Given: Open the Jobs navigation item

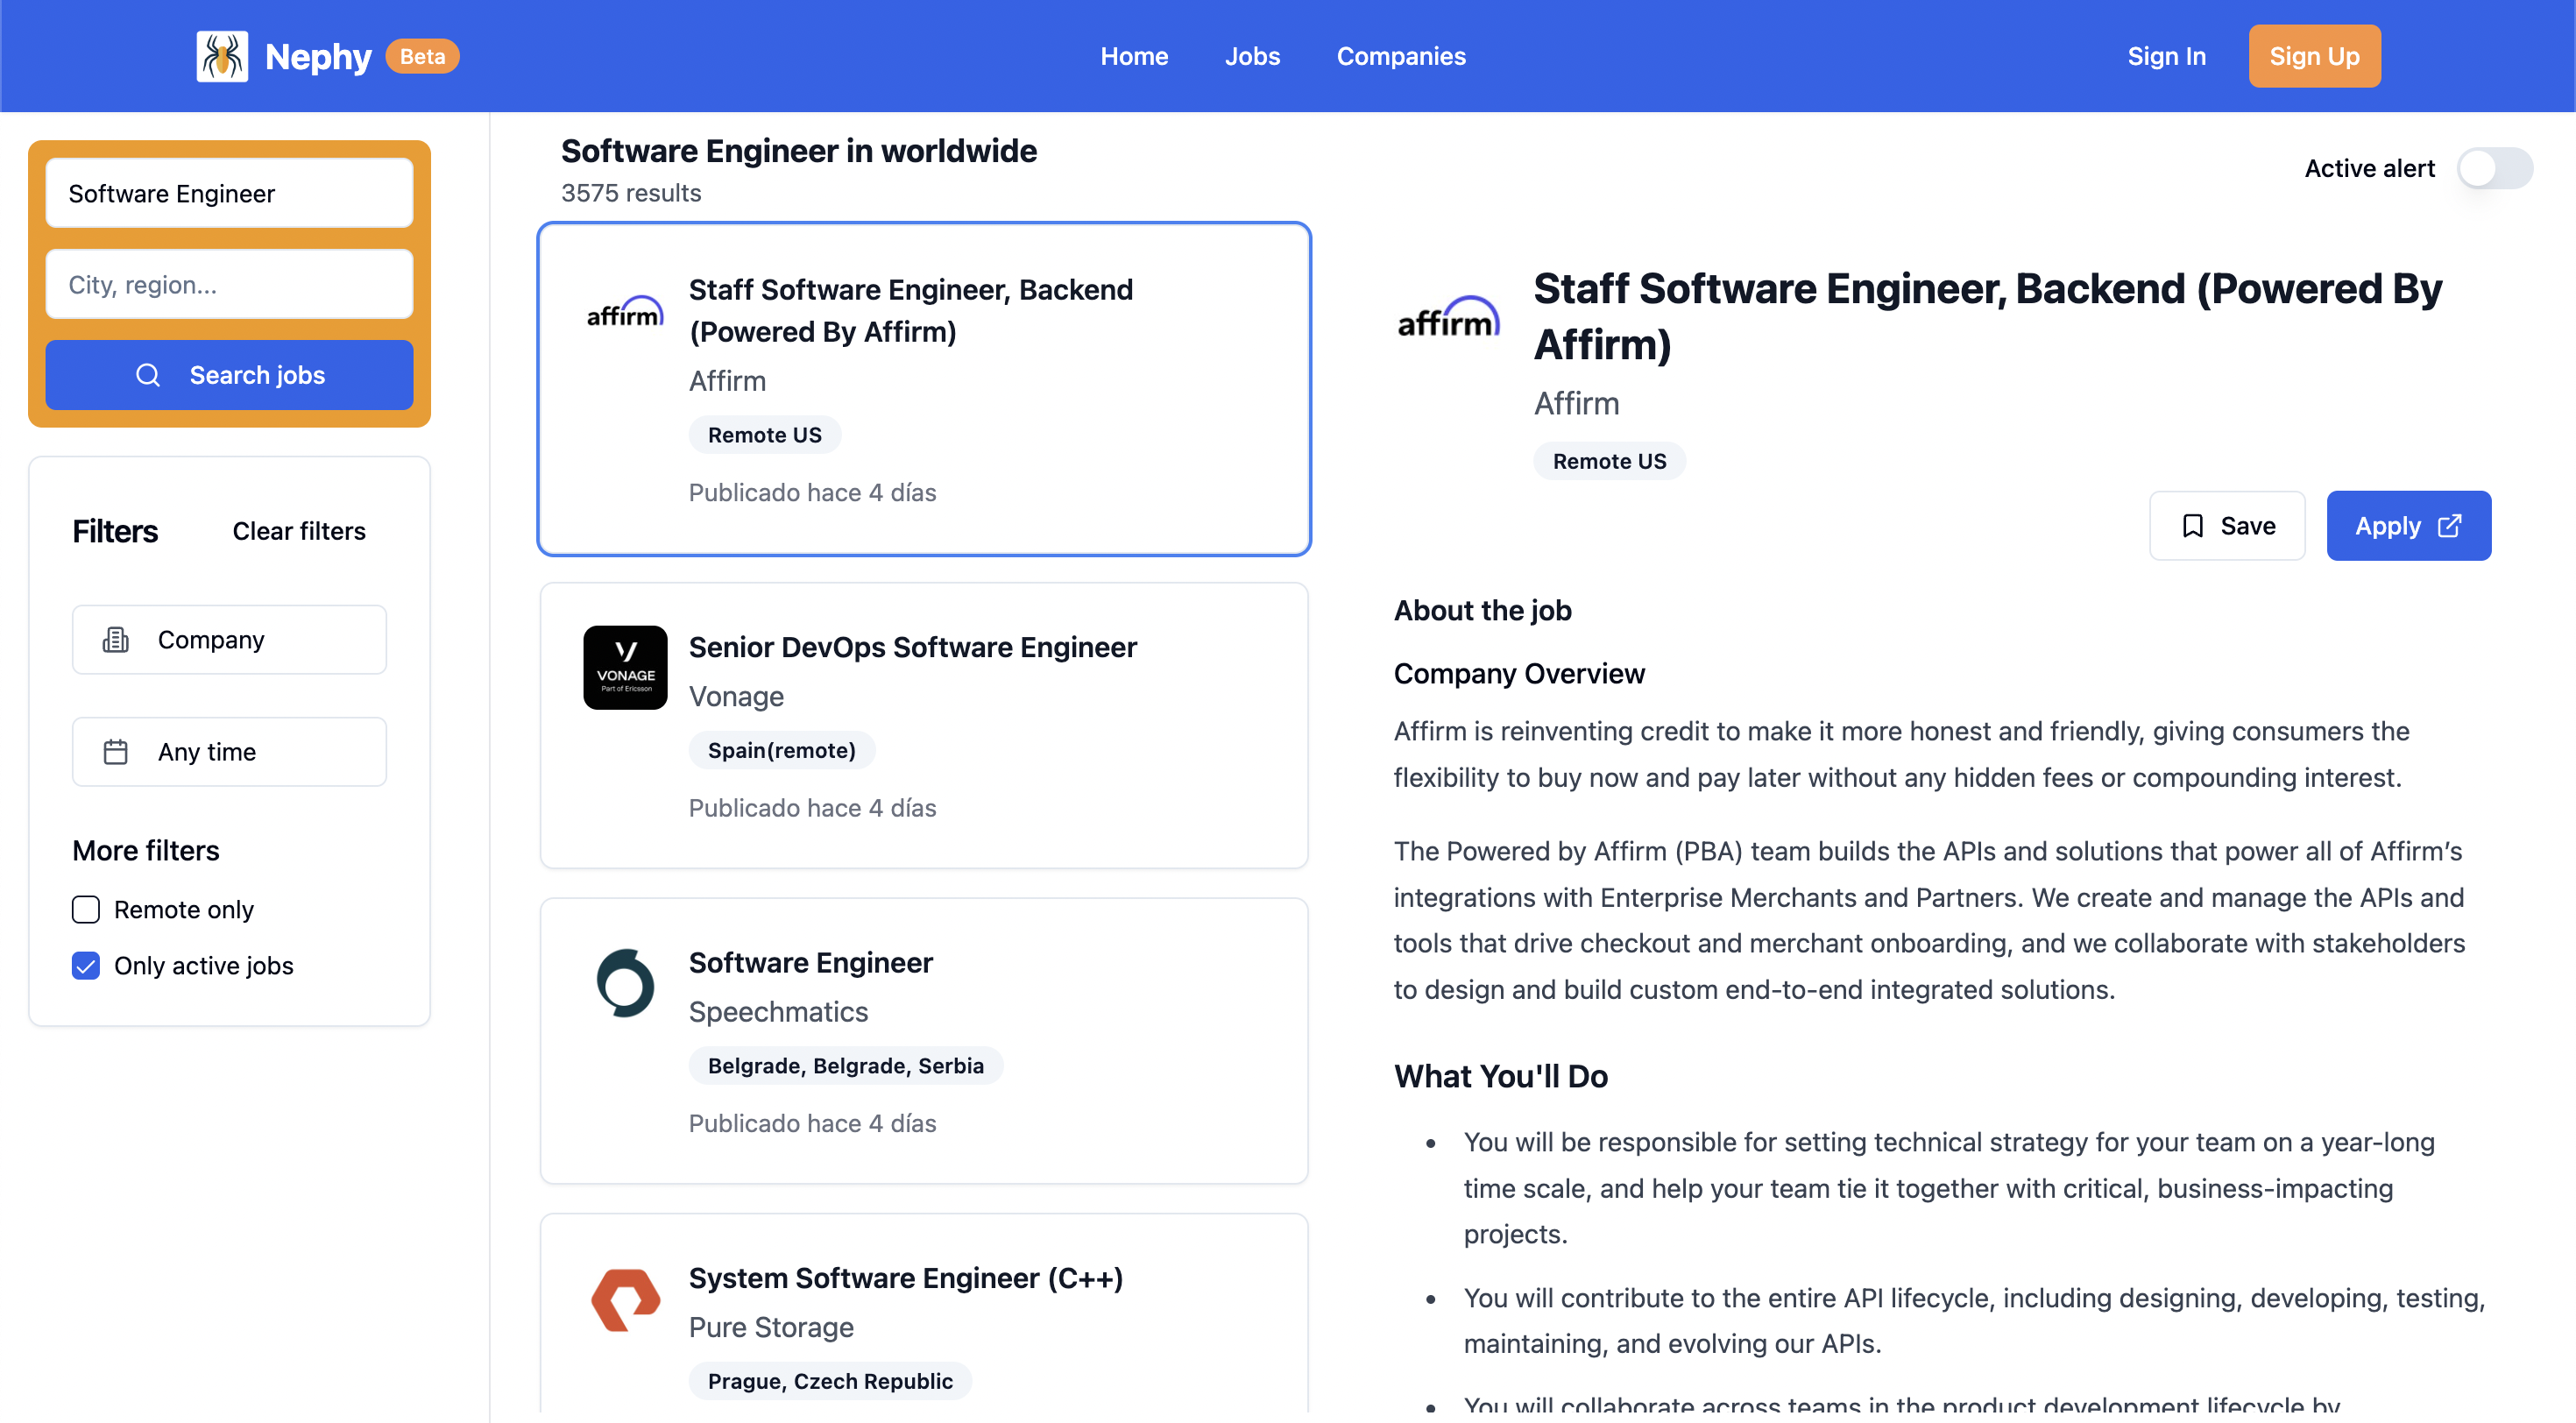Looking at the screenshot, I should [1252, 56].
